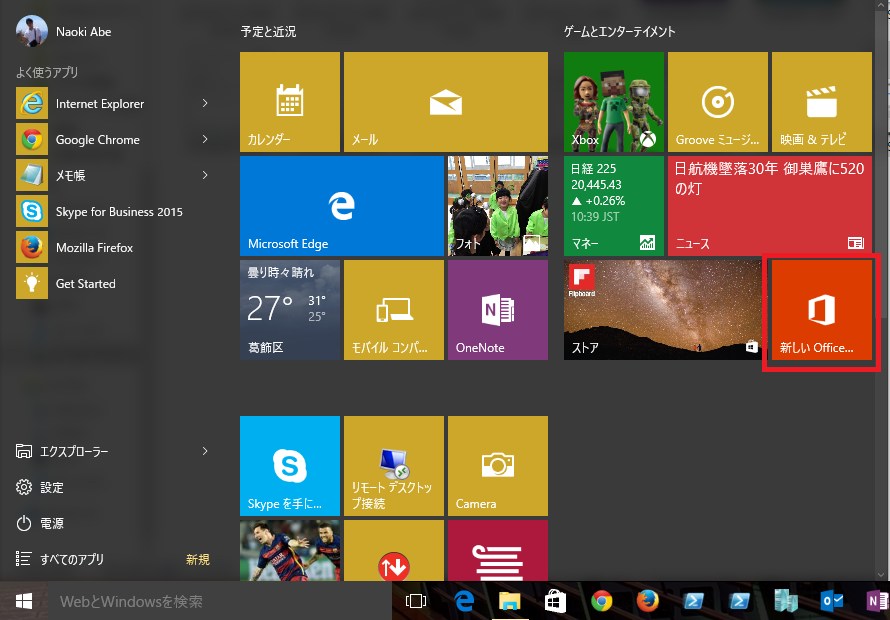Open the Naoki Abe user account menu
Viewport: 890px width, 620px height.
coord(64,31)
